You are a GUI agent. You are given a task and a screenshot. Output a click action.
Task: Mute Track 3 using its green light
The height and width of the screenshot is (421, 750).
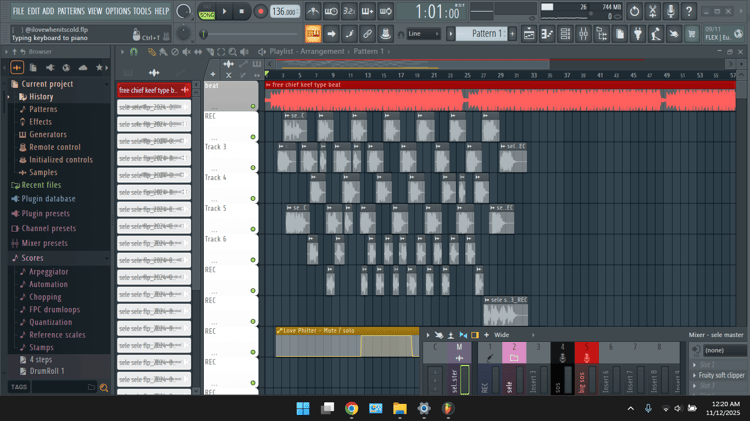click(253, 167)
